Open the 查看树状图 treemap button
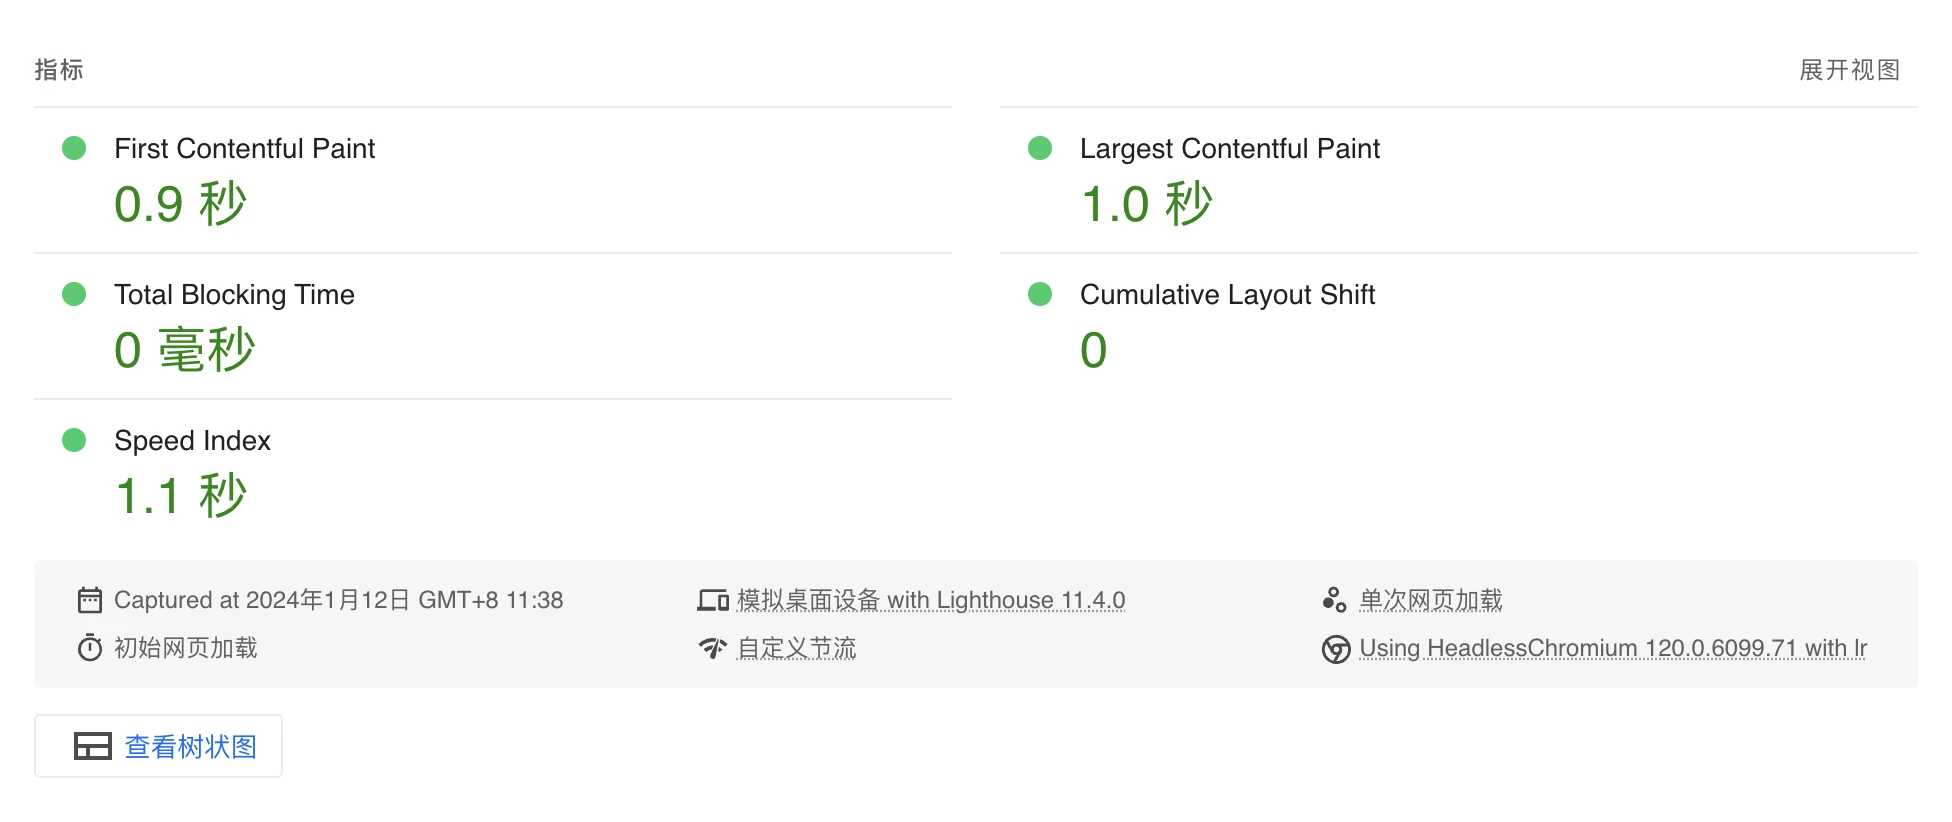 click(x=158, y=746)
